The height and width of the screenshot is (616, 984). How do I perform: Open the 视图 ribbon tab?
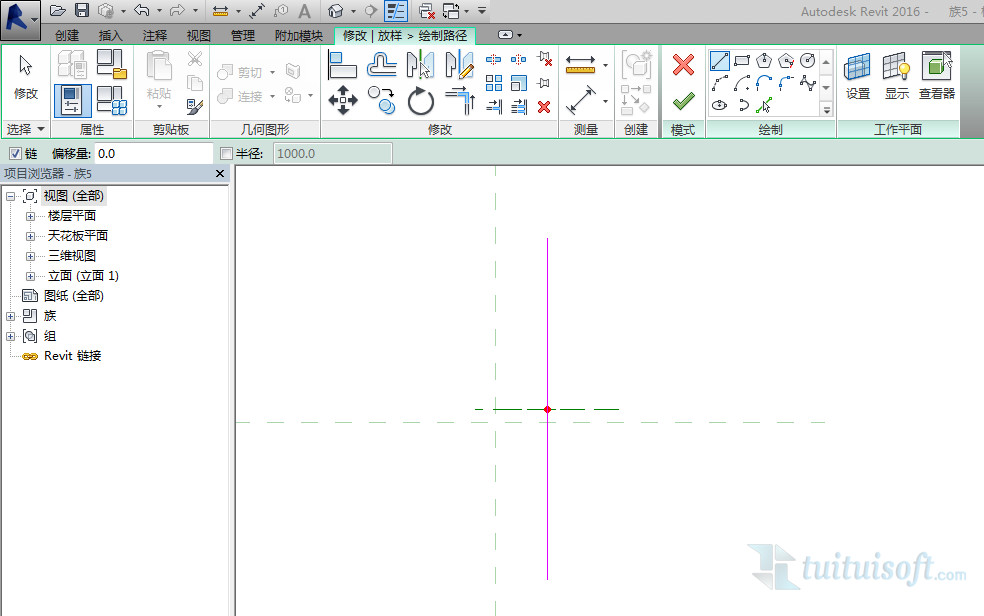[x=198, y=36]
